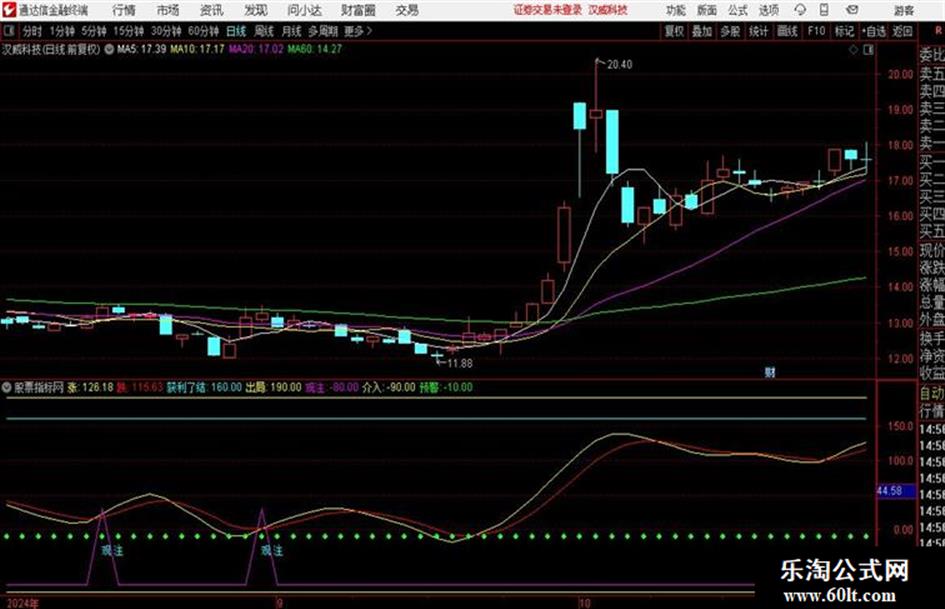
Task: Open the 发现 menu
Action: click(256, 10)
